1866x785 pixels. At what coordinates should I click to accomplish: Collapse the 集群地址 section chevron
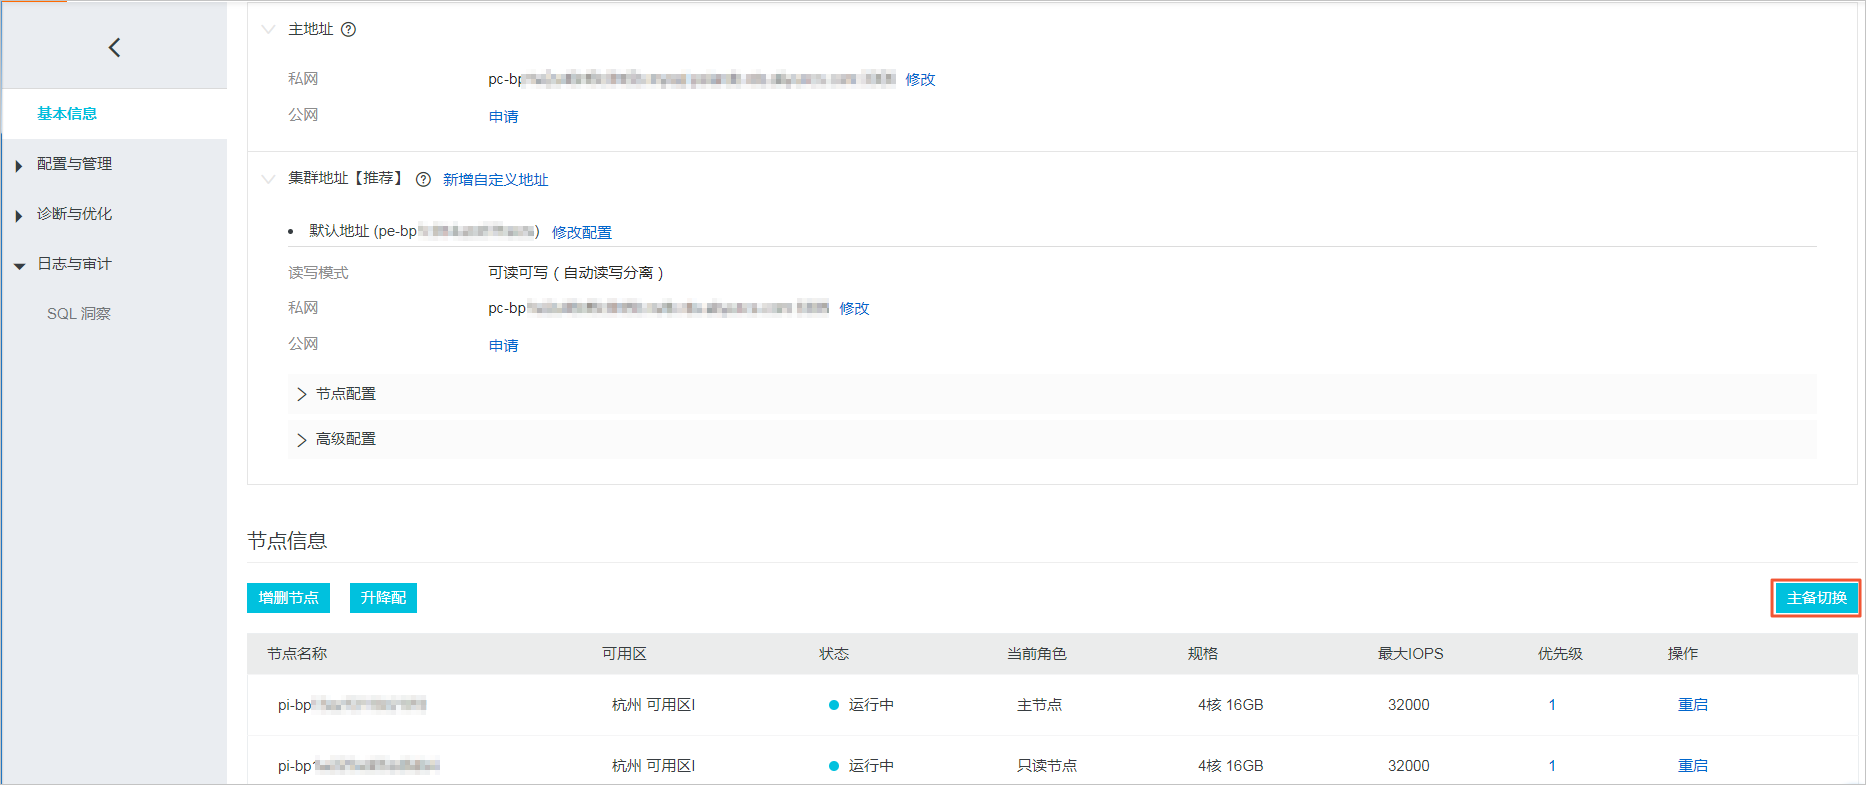click(268, 179)
